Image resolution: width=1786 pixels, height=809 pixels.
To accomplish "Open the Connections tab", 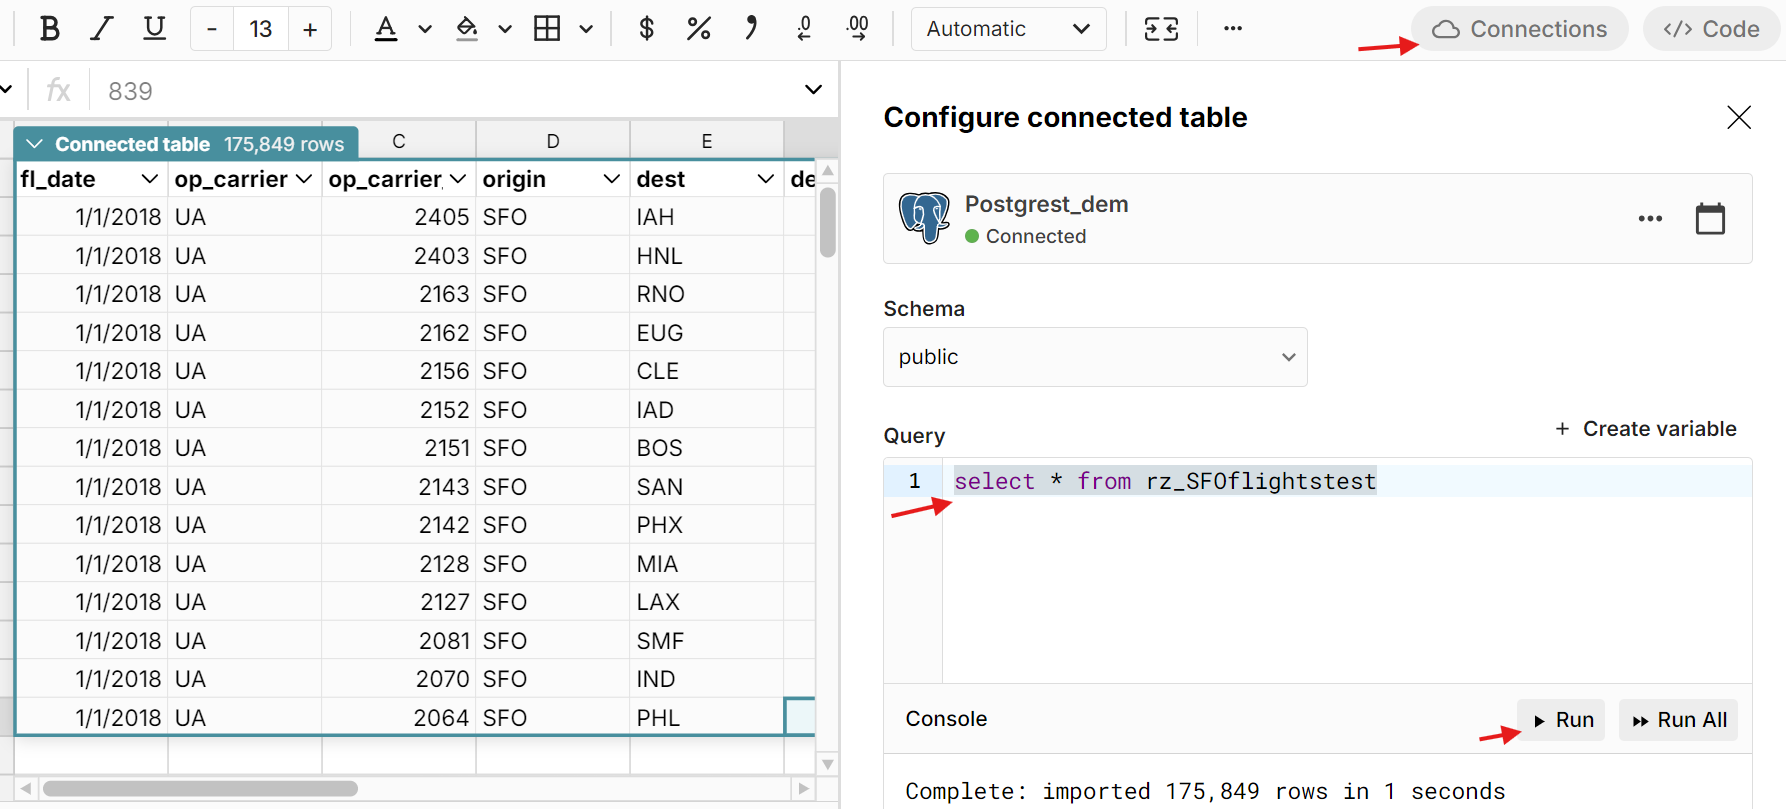I will pyautogui.click(x=1519, y=29).
